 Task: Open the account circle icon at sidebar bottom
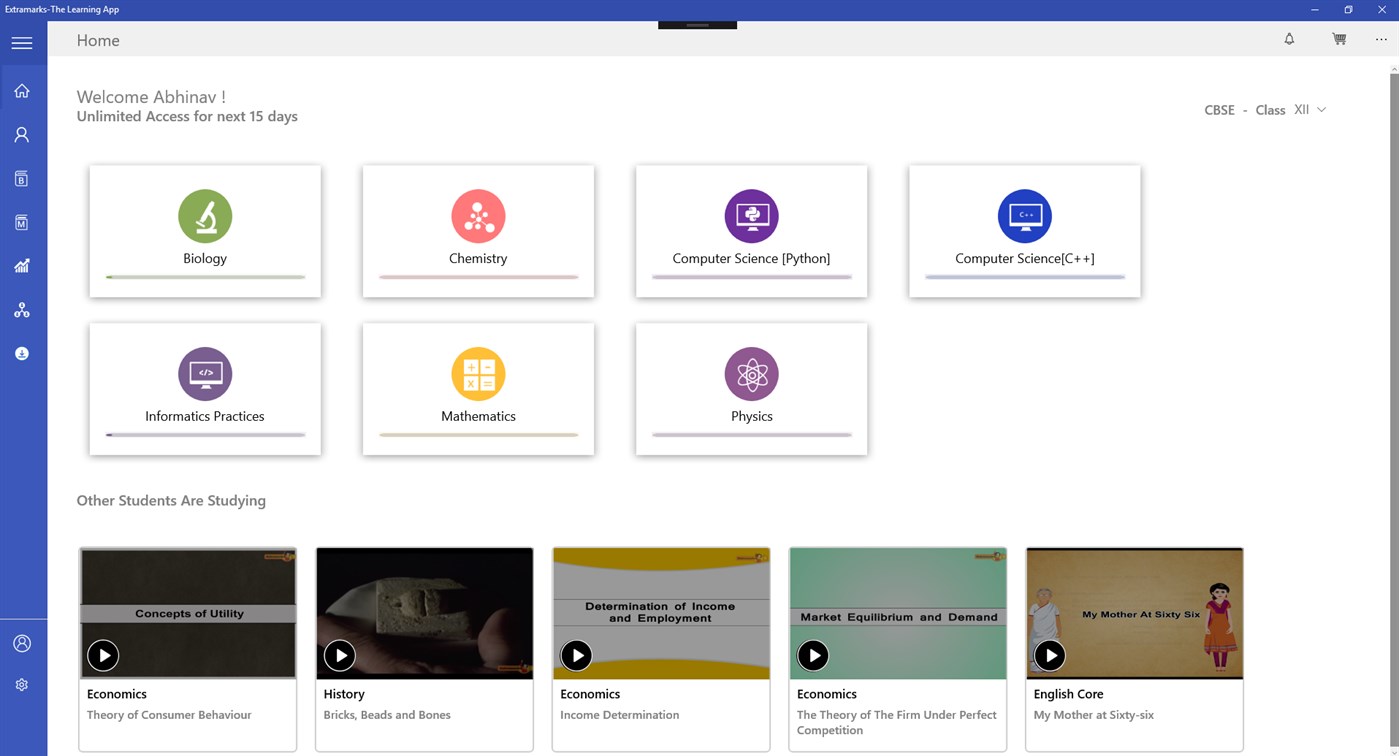pos(22,644)
